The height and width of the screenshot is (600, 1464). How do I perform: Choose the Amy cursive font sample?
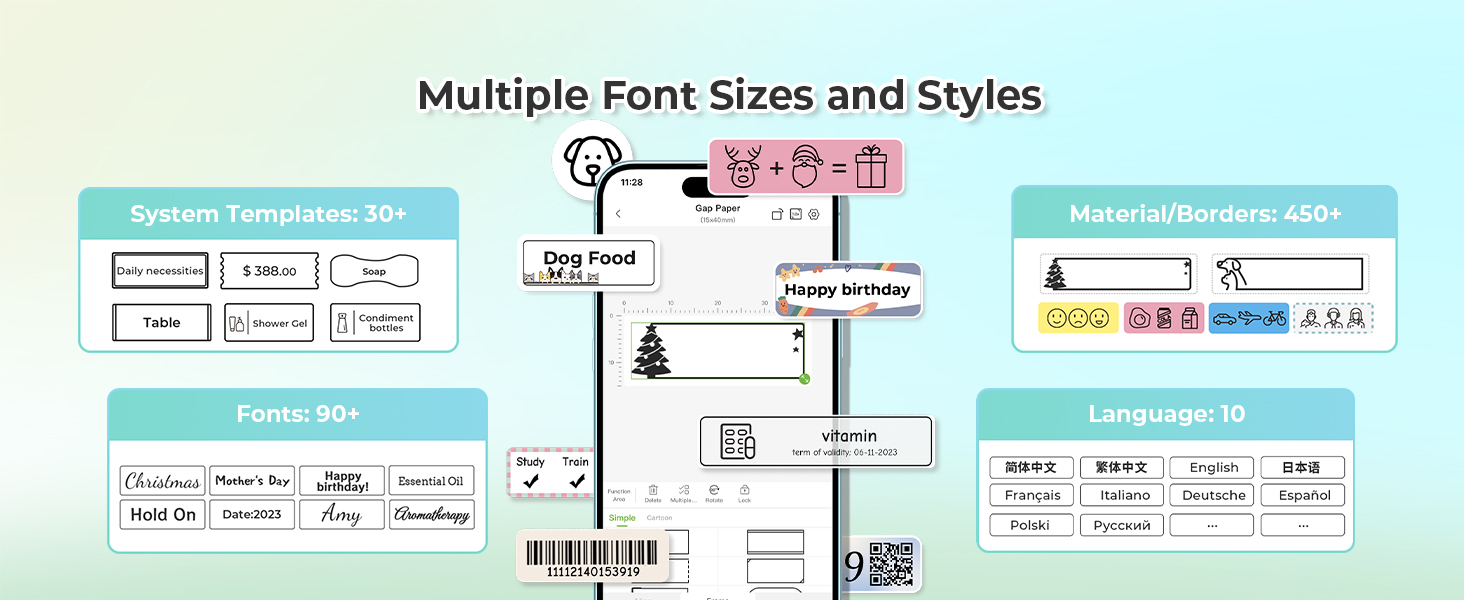(342, 514)
